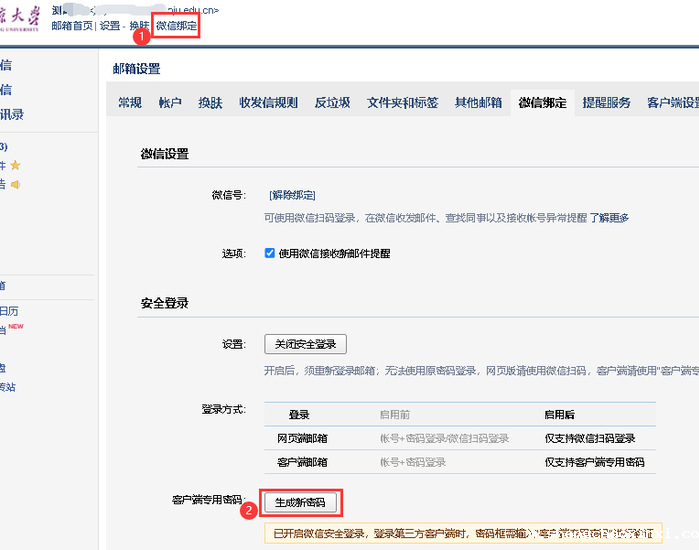Go to 邮箱首页 in top header
Viewport: 699px width, 550px height.
click(72, 25)
